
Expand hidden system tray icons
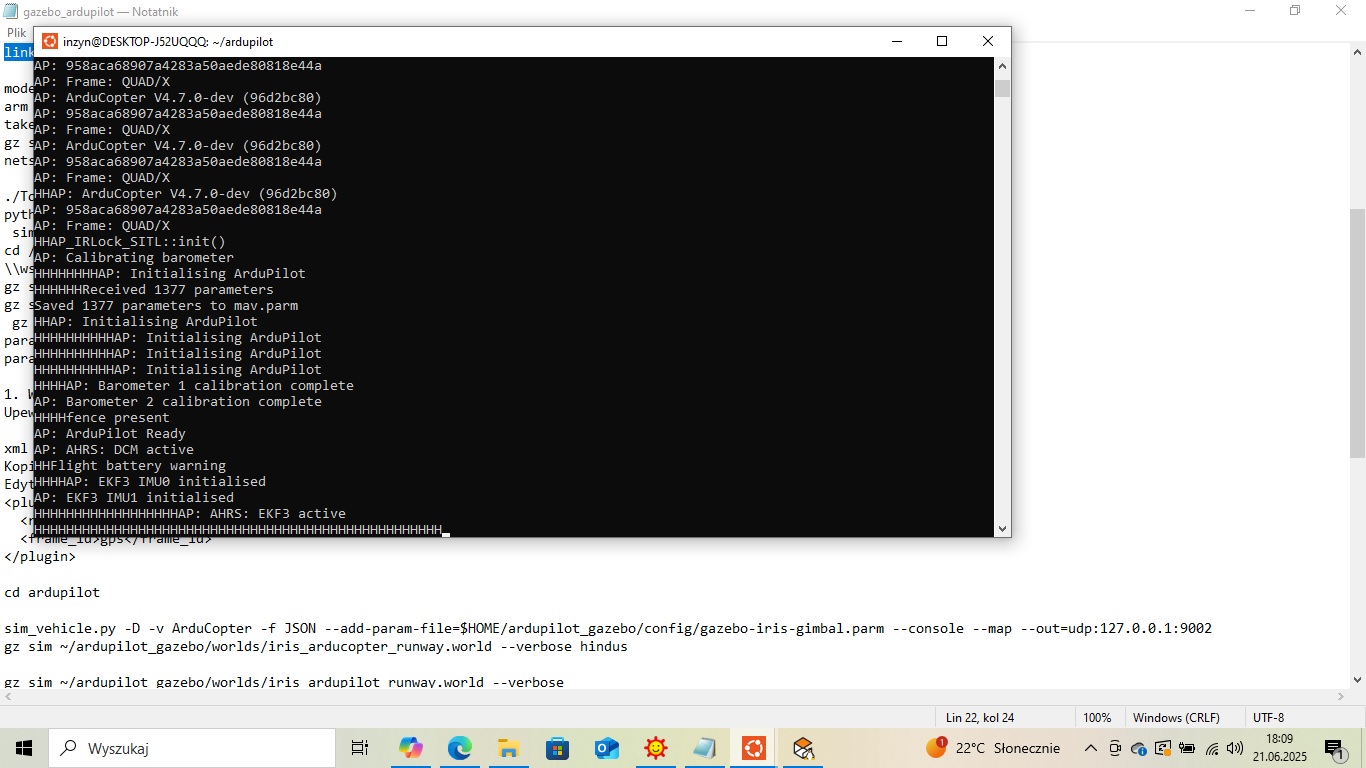click(x=1092, y=748)
